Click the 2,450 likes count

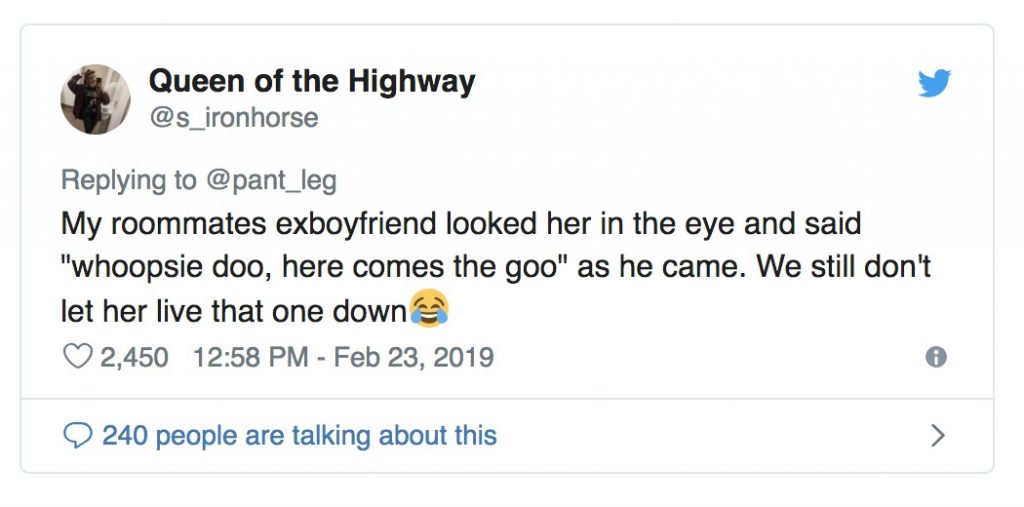pos(134,357)
